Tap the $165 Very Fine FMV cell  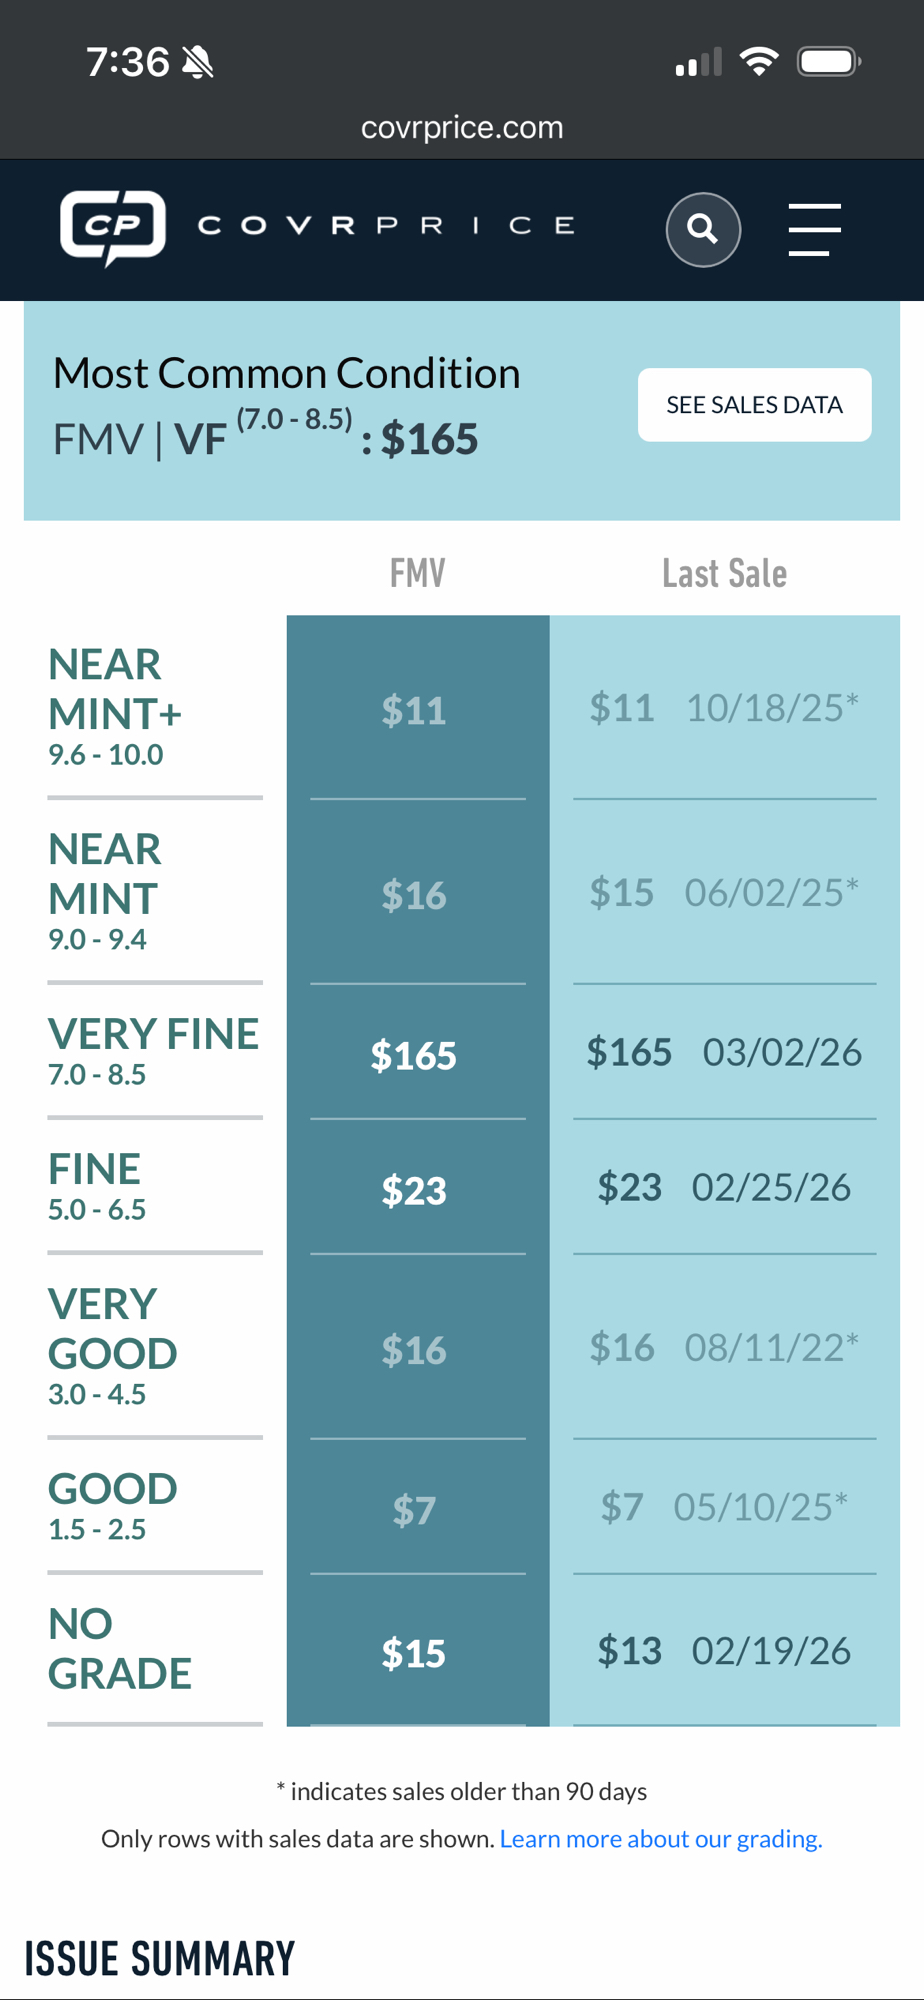pos(414,1055)
